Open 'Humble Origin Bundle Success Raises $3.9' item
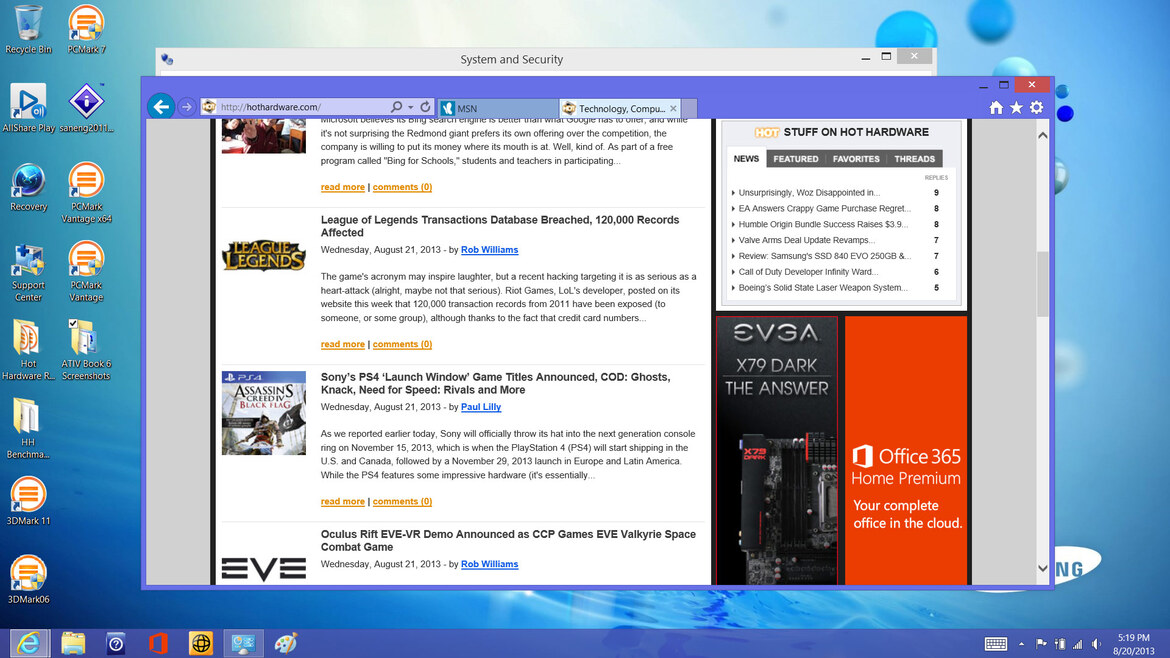Viewport: 1170px width, 658px height. pos(823,224)
